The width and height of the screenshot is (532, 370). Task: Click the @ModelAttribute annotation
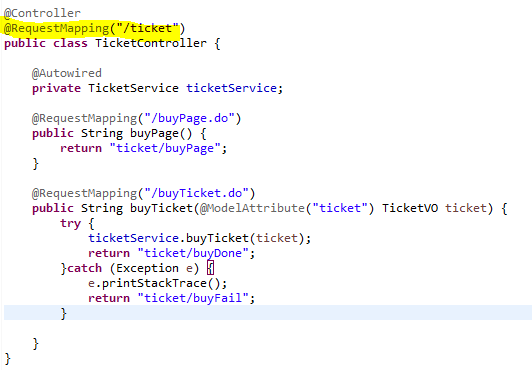click(252, 208)
